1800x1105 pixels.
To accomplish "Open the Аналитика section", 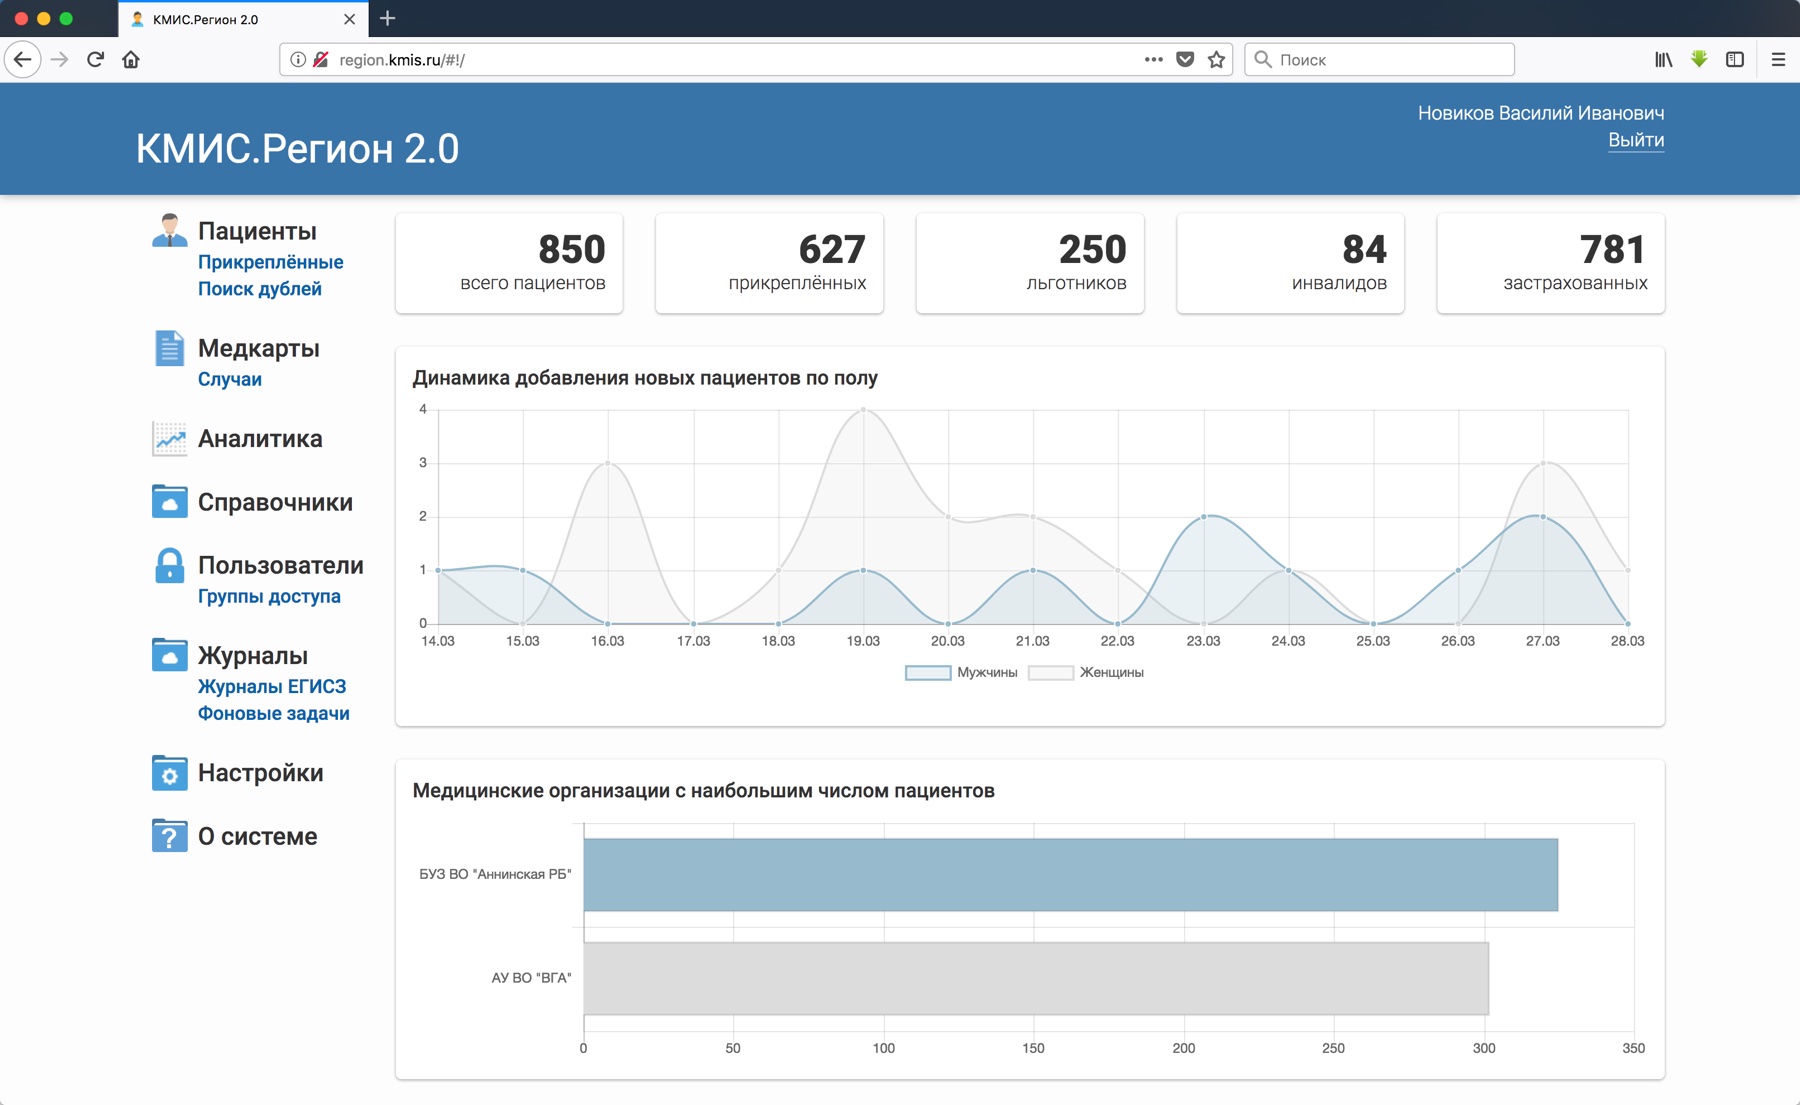I will coord(260,439).
